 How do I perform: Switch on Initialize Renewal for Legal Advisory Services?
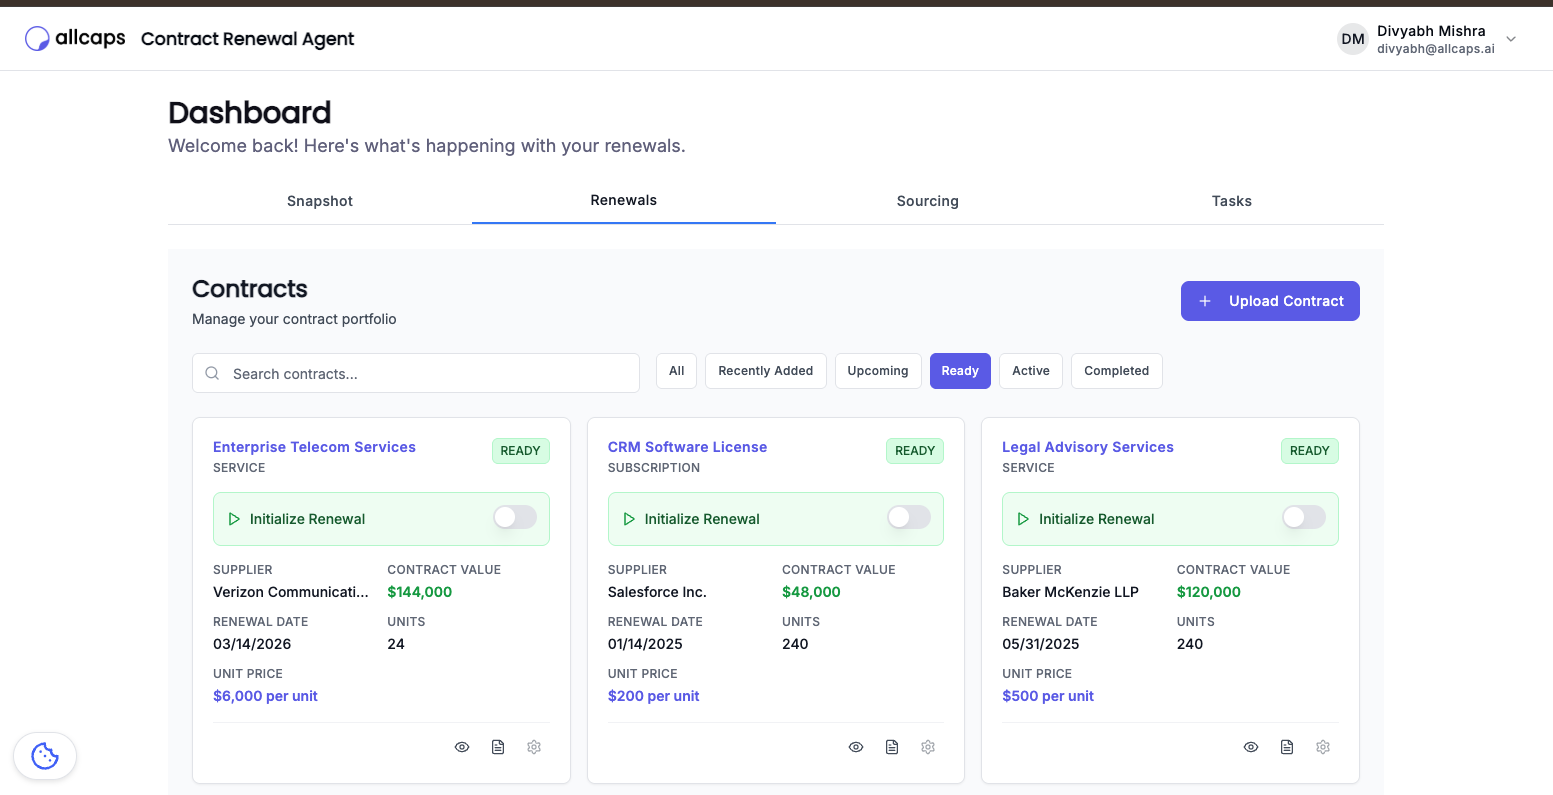click(1304, 517)
